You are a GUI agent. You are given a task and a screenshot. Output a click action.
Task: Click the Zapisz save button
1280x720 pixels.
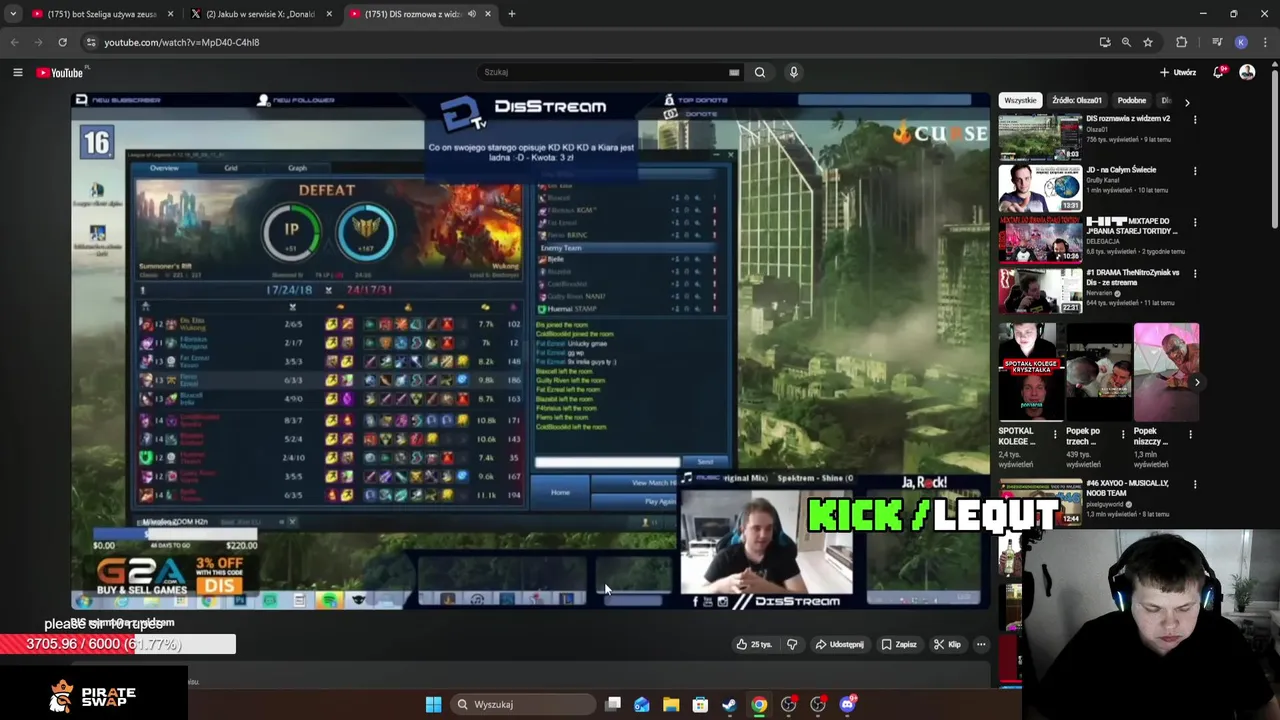pyautogui.click(x=899, y=644)
